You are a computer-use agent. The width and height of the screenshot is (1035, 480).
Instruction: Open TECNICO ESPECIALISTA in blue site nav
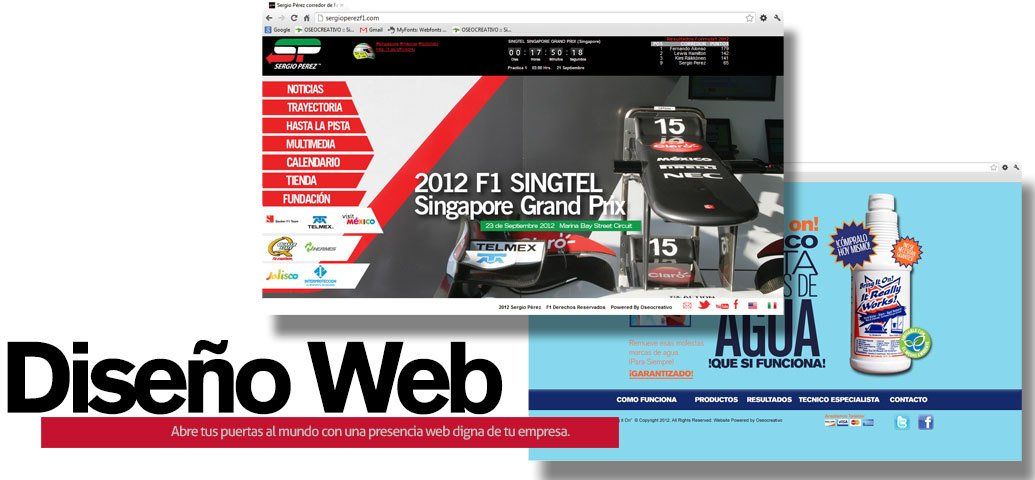coord(839,399)
